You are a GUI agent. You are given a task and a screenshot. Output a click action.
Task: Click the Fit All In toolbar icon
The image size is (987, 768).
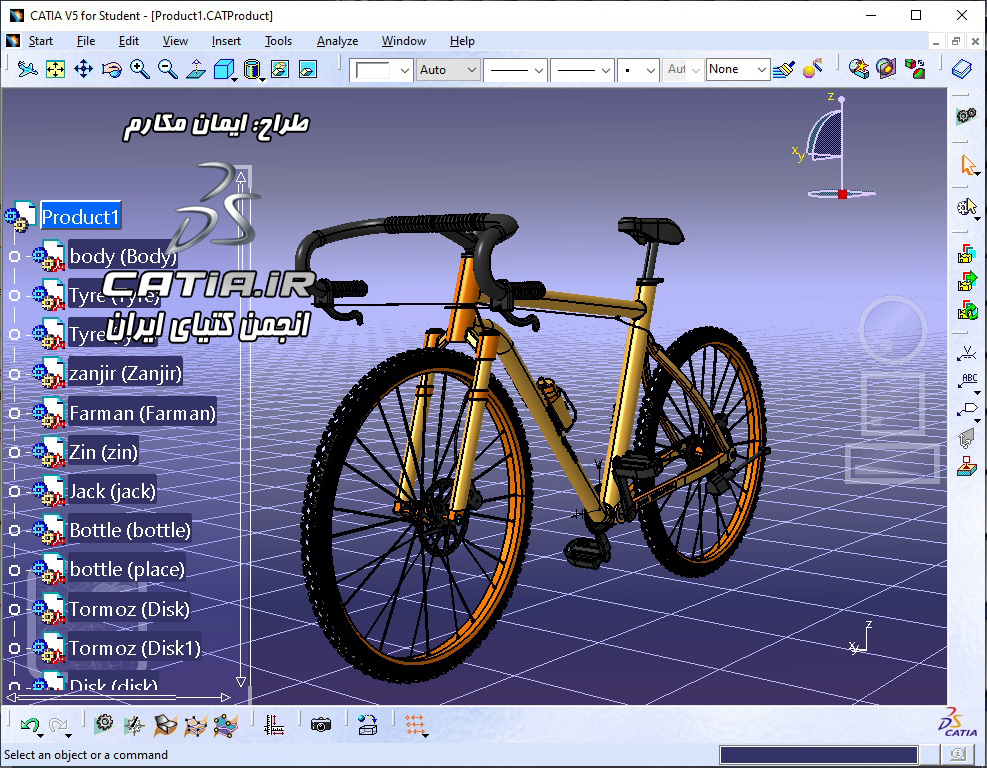[55, 69]
